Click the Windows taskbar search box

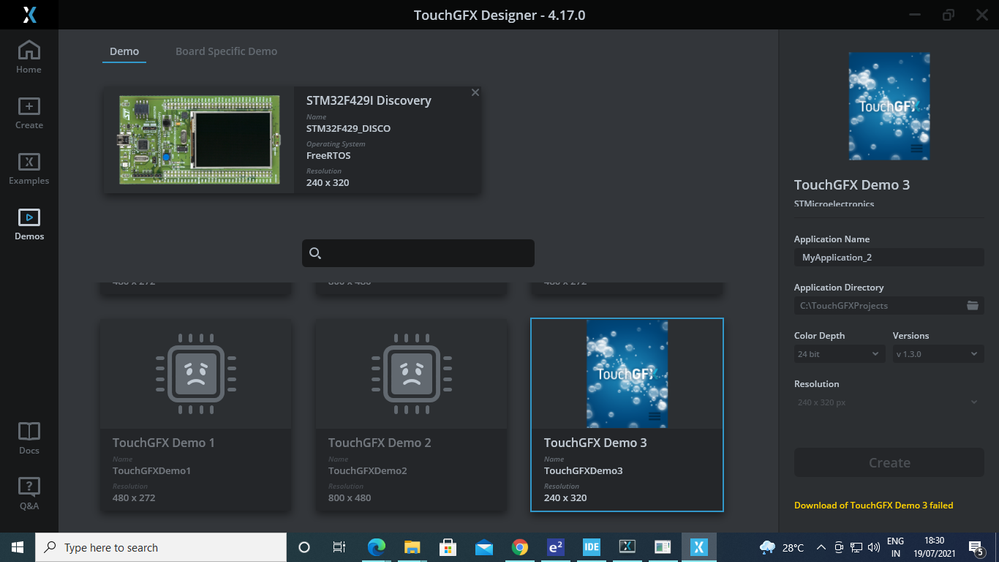click(x=161, y=547)
